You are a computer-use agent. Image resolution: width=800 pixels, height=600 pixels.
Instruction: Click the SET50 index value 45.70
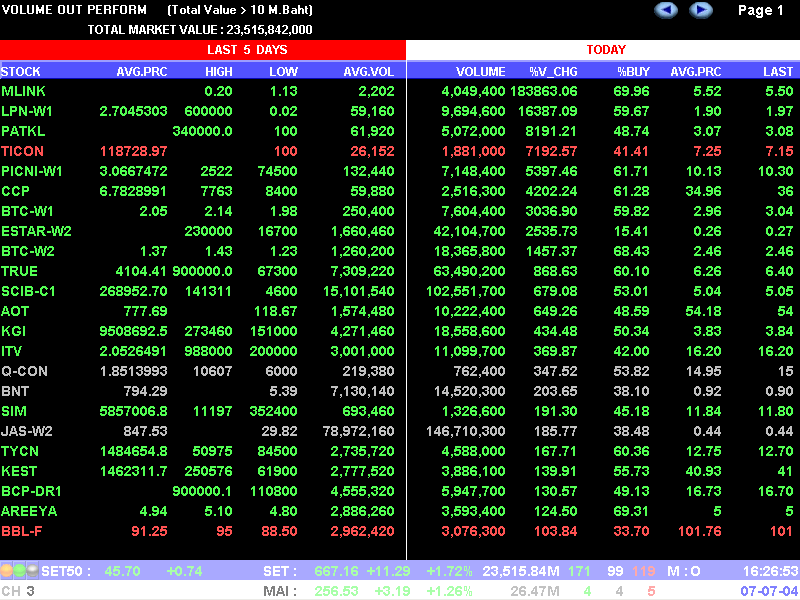click(x=122, y=571)
